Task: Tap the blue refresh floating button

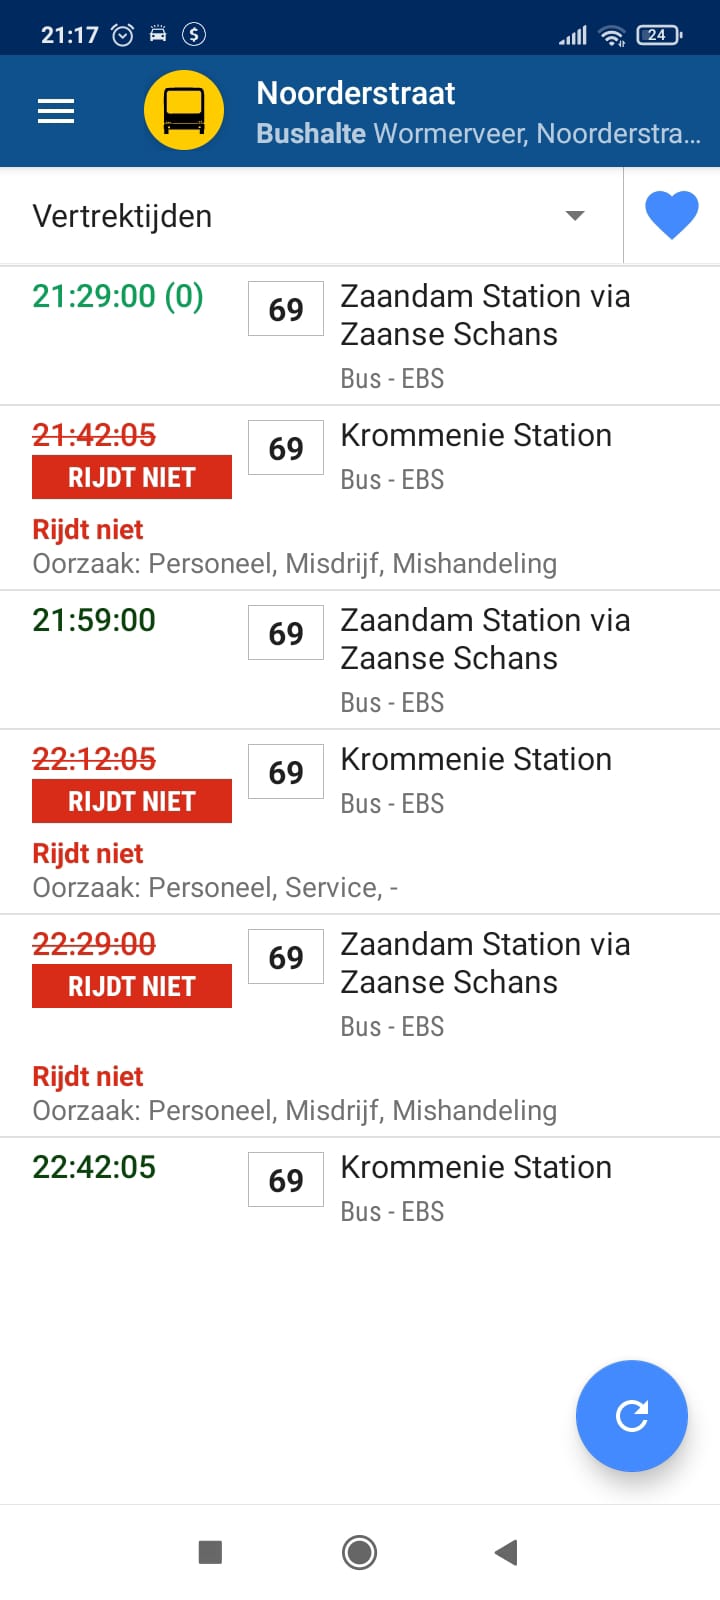Action: (x=632, y=1415)
